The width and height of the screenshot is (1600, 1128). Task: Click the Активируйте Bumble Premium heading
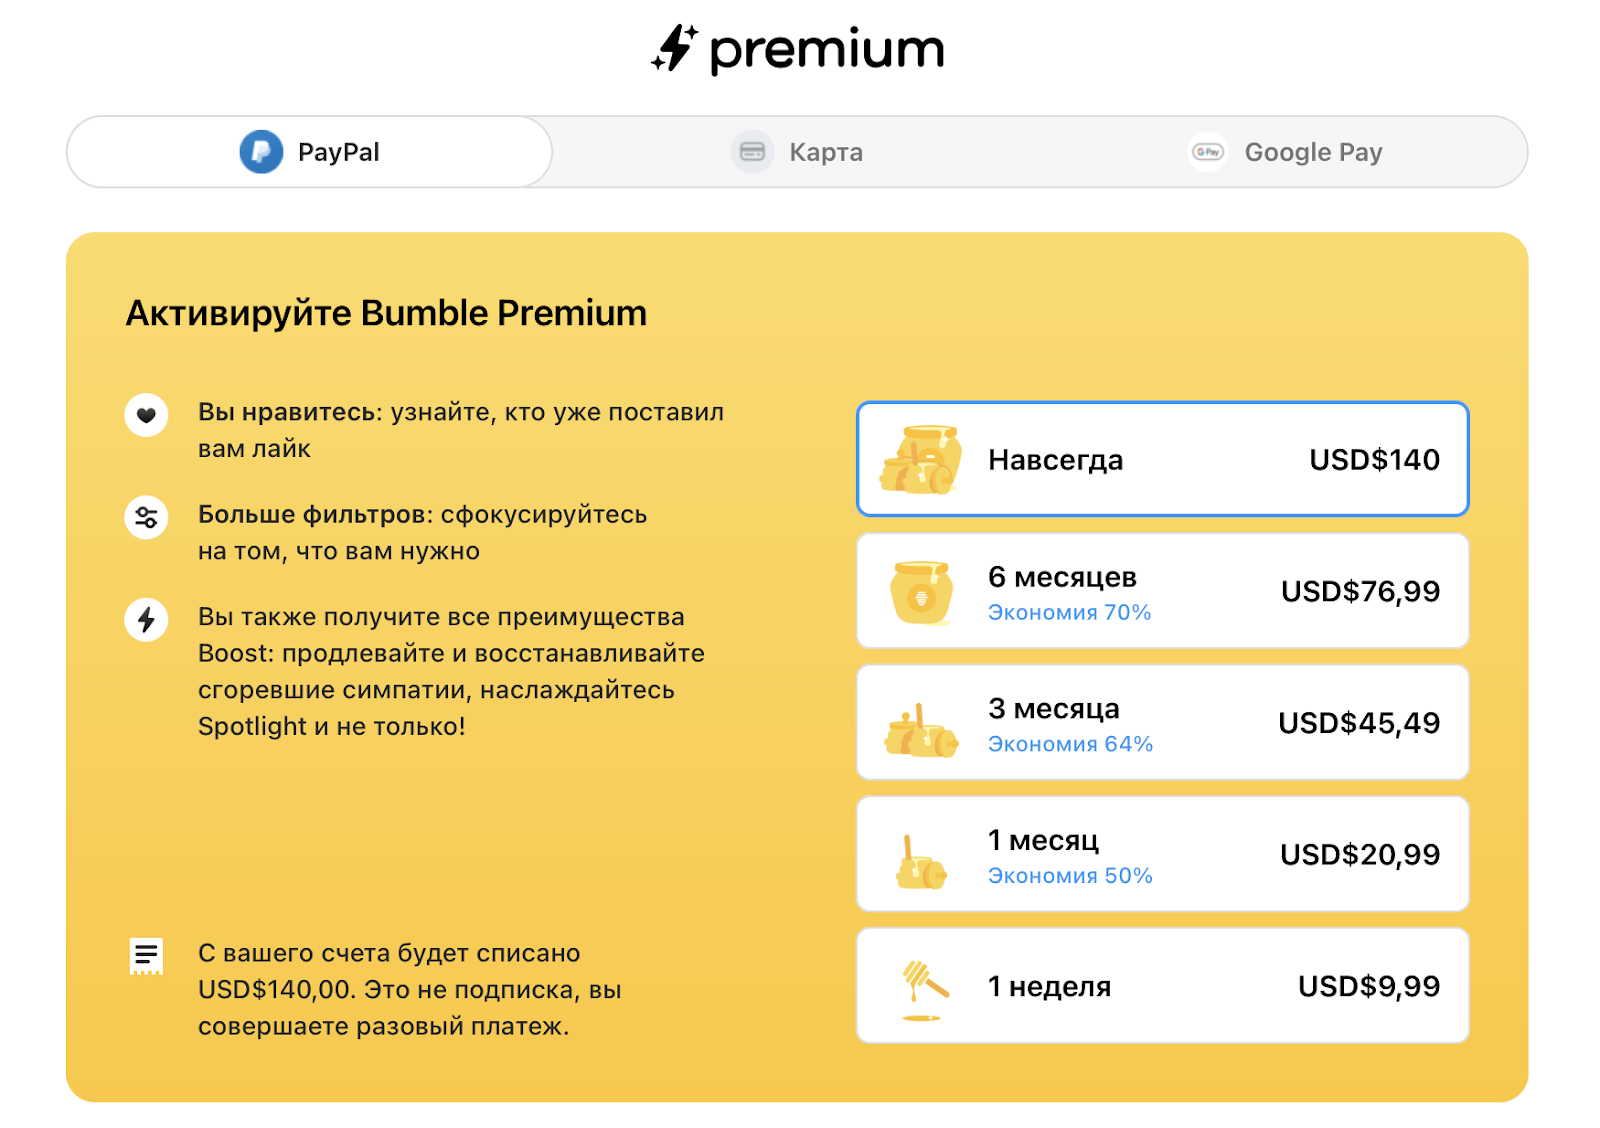point(386,313)
